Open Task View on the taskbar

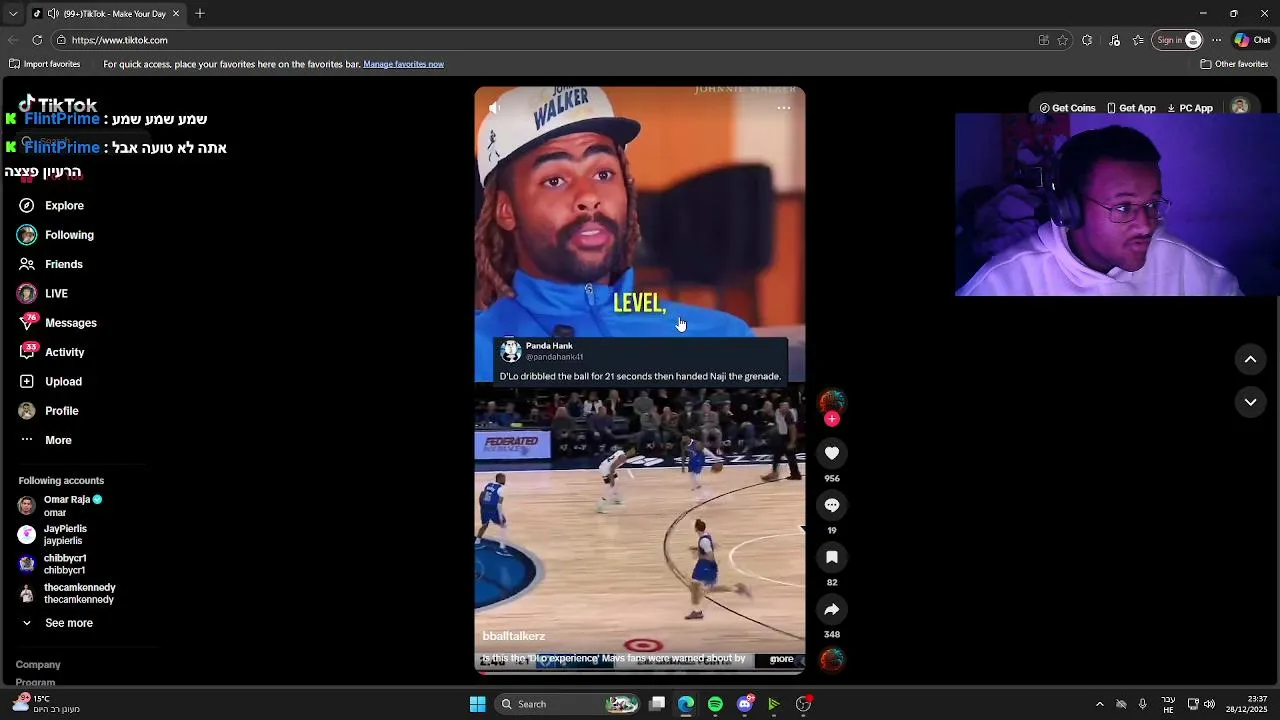(657, 704)
